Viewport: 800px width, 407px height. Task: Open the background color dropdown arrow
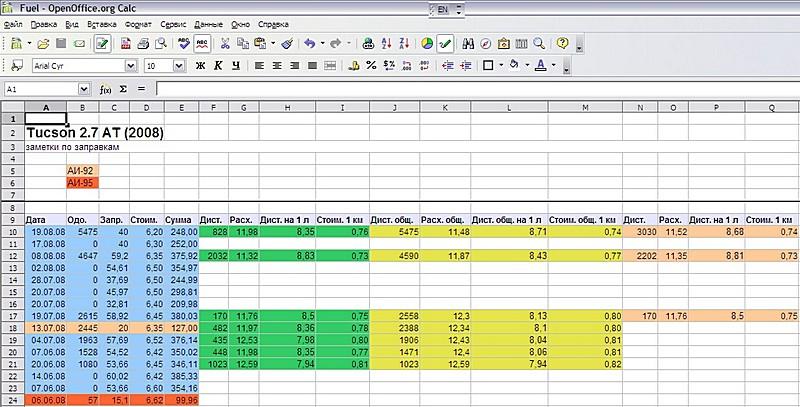[527, 66]
